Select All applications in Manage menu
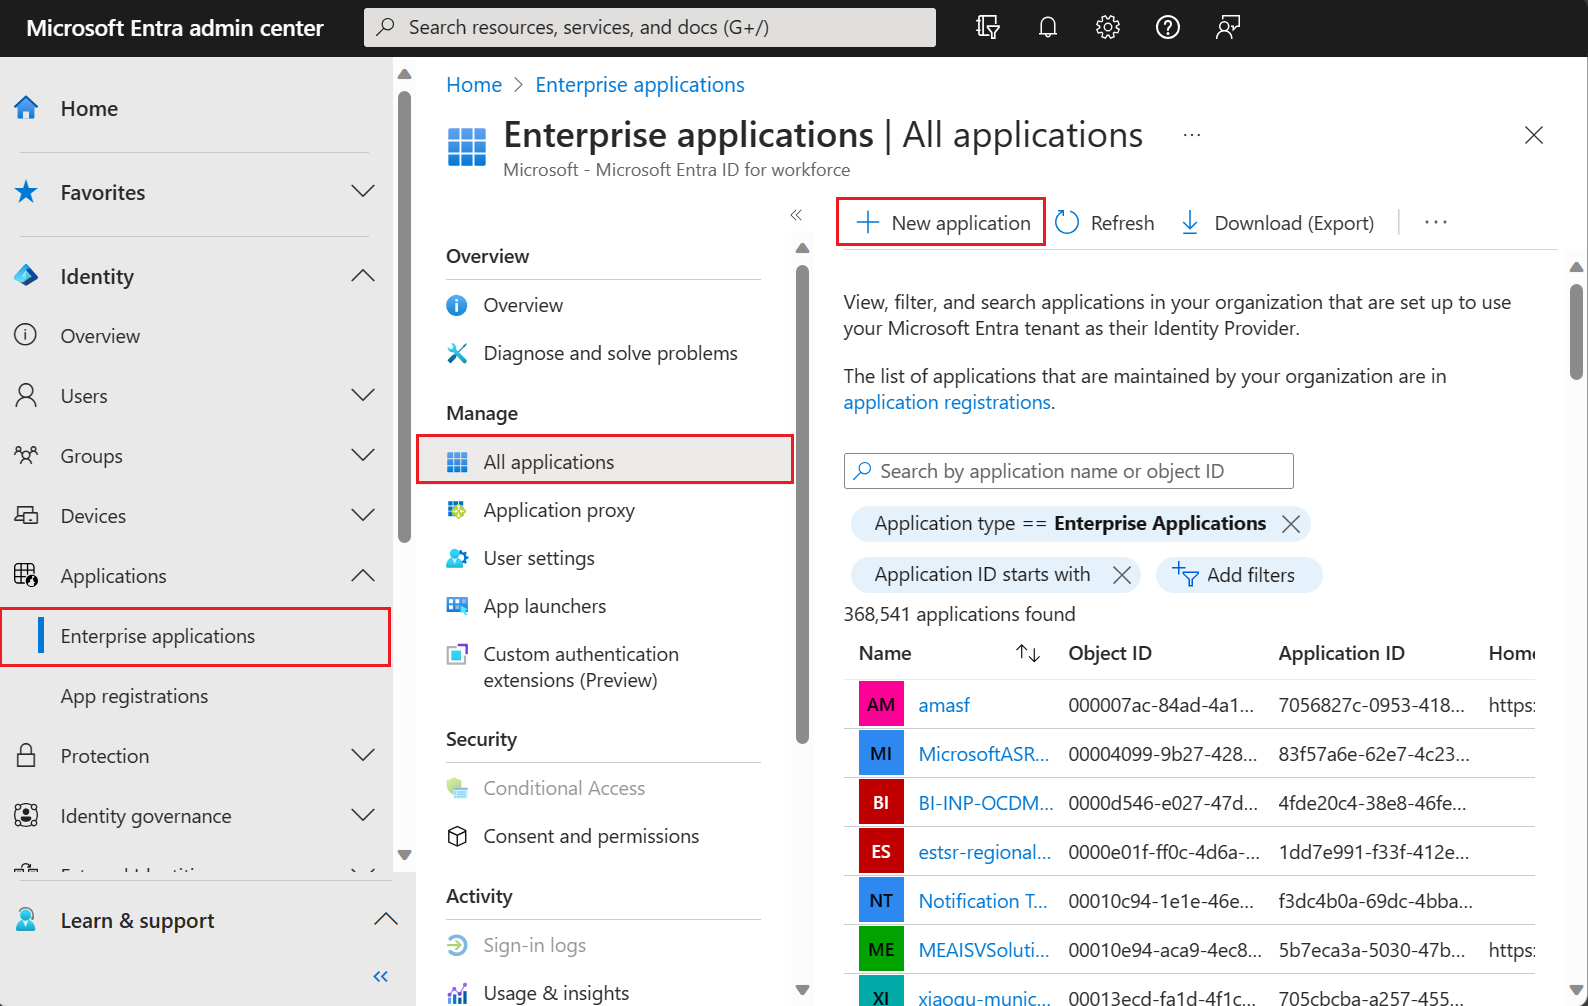This screenshot has height=1006, width=1588. [605, 461]
